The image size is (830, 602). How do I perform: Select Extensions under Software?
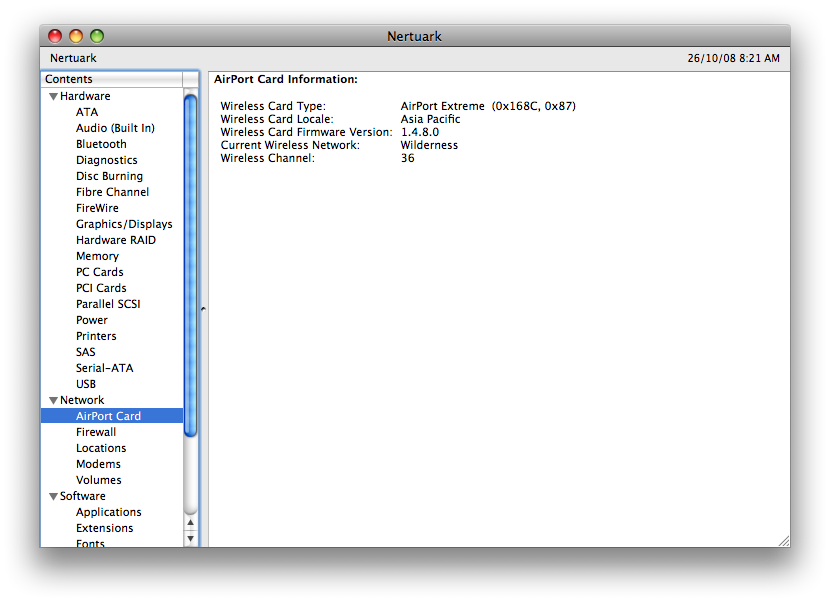tap(104, 528)
